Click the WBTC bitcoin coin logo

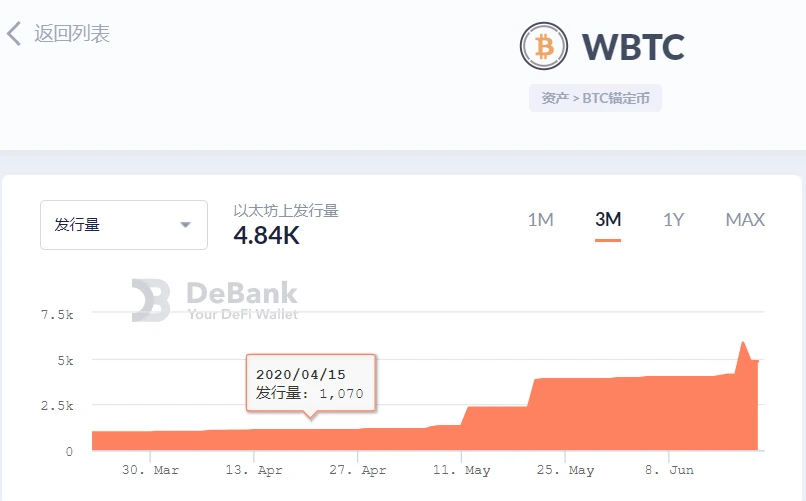(x=543, y=46)
